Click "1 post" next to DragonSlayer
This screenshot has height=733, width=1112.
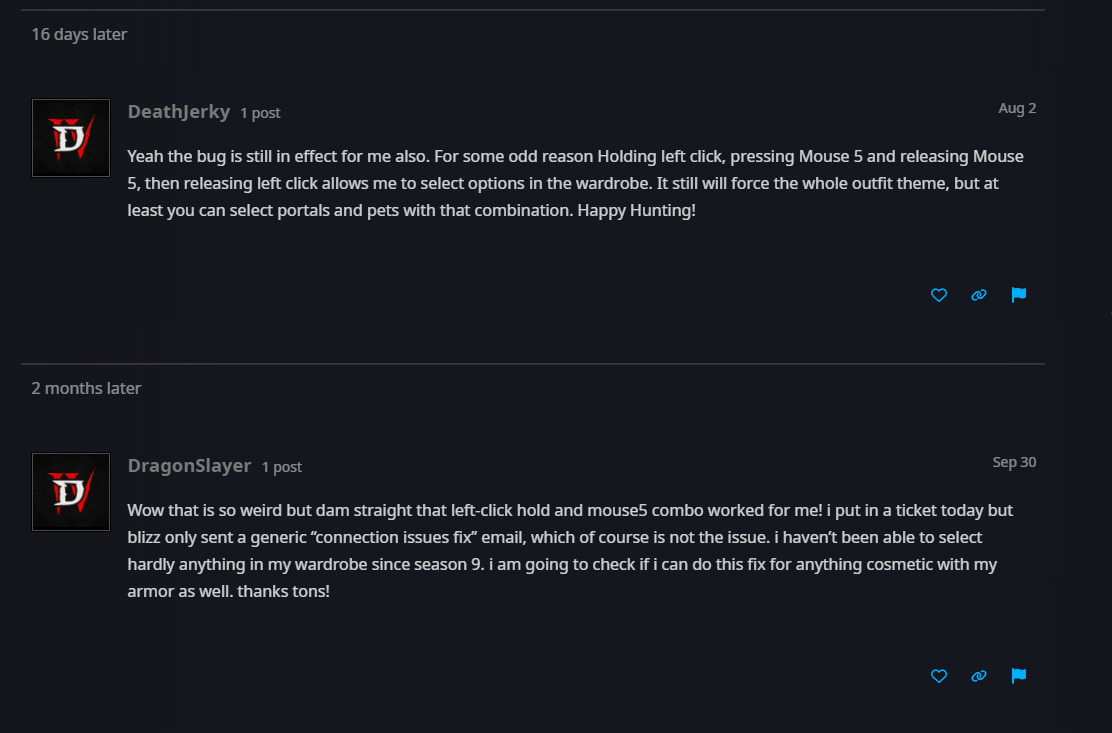pos(282,467)
